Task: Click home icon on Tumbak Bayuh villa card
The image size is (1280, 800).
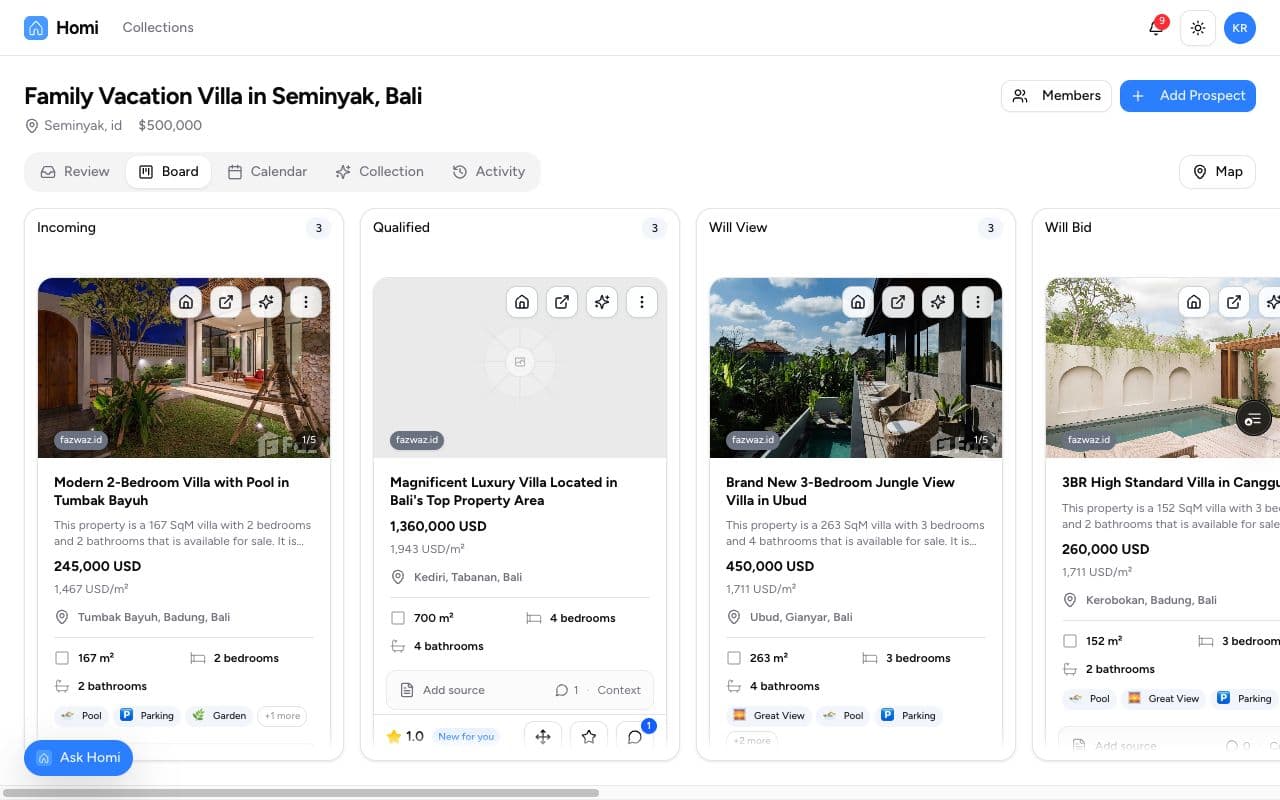Action: point(186,302)
